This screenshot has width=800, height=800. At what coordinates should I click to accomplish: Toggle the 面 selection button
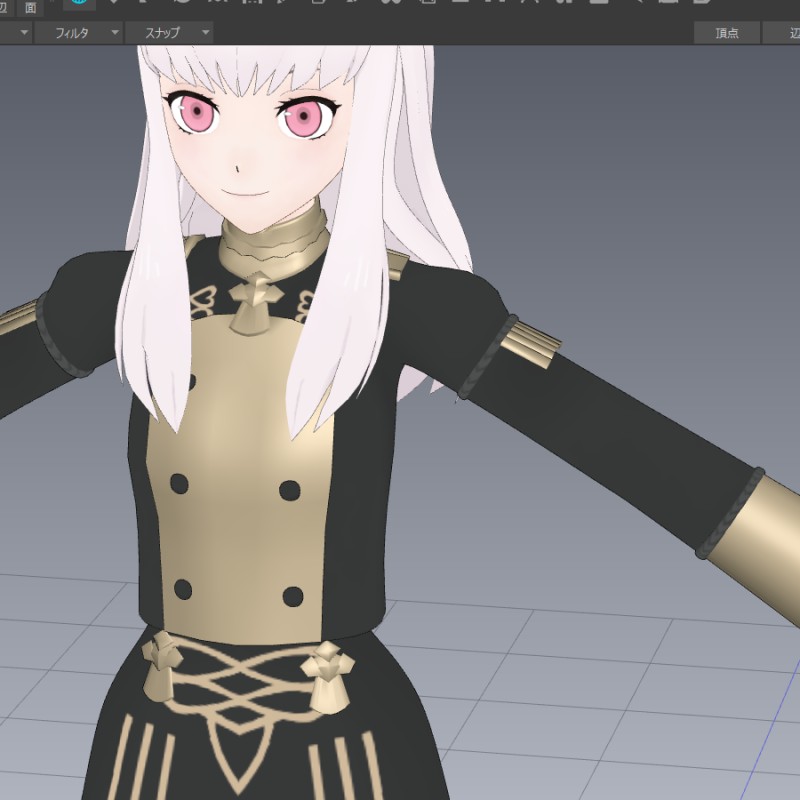point(31,7)
